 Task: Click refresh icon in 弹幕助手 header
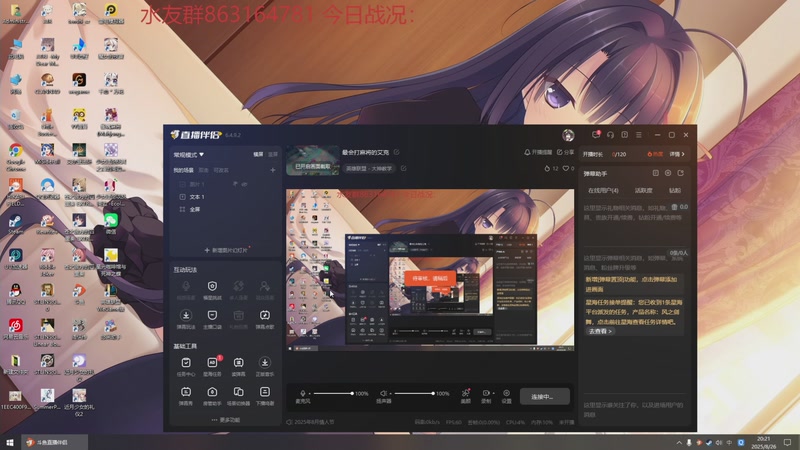[x=680, y=173]
